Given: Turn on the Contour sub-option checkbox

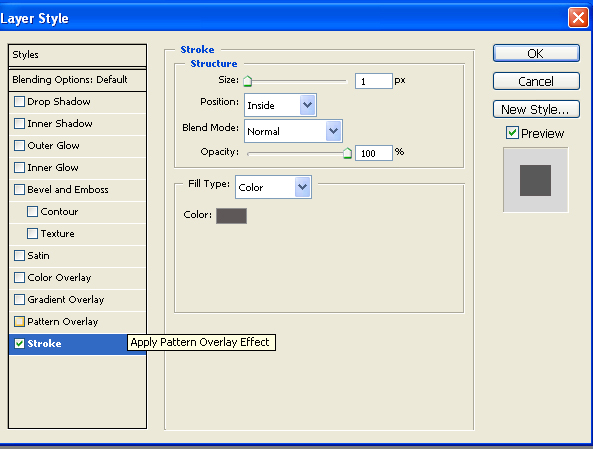Looking at the screenshot, I should tap(33, 211).
